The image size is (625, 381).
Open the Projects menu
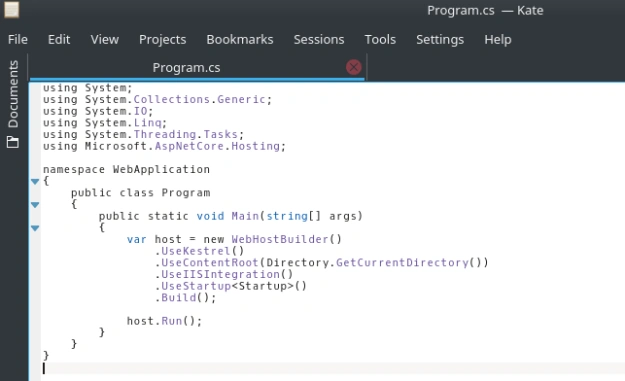(162, 40)
